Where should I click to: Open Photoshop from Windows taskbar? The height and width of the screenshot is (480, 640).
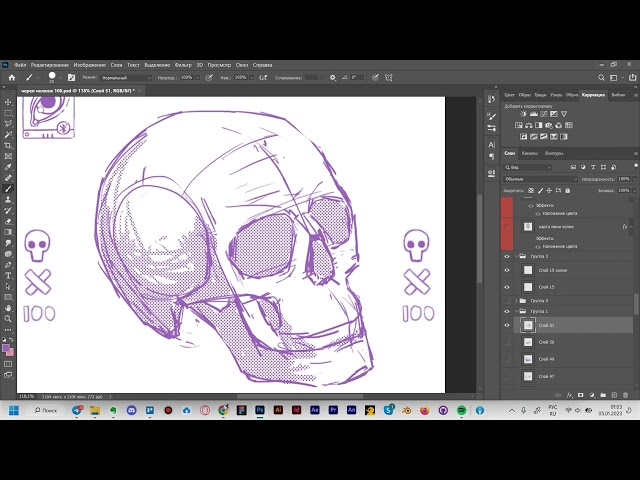click(x=260, y=410)
